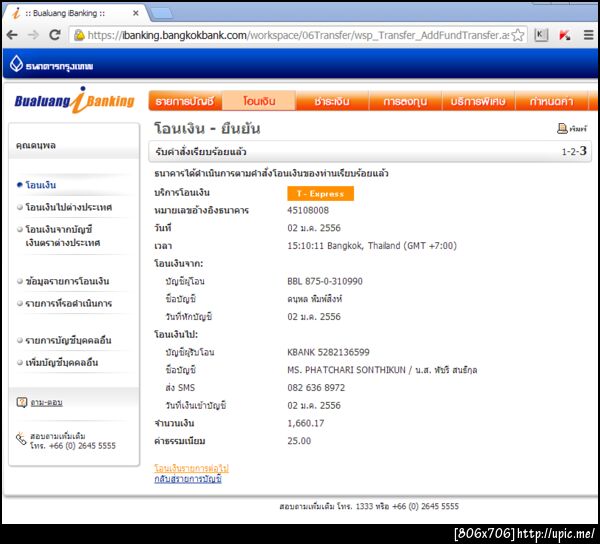Open the Chrome hamburger menu
The height and width of the screenshot is (544, 600).
pos(589,35)
